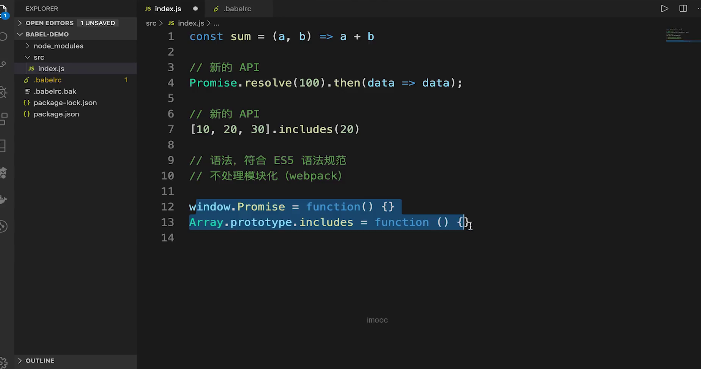Click line number 7 in the gutter
Viewport: 701px width, 369px height.
pyautogui.click(x=171, y=129)
